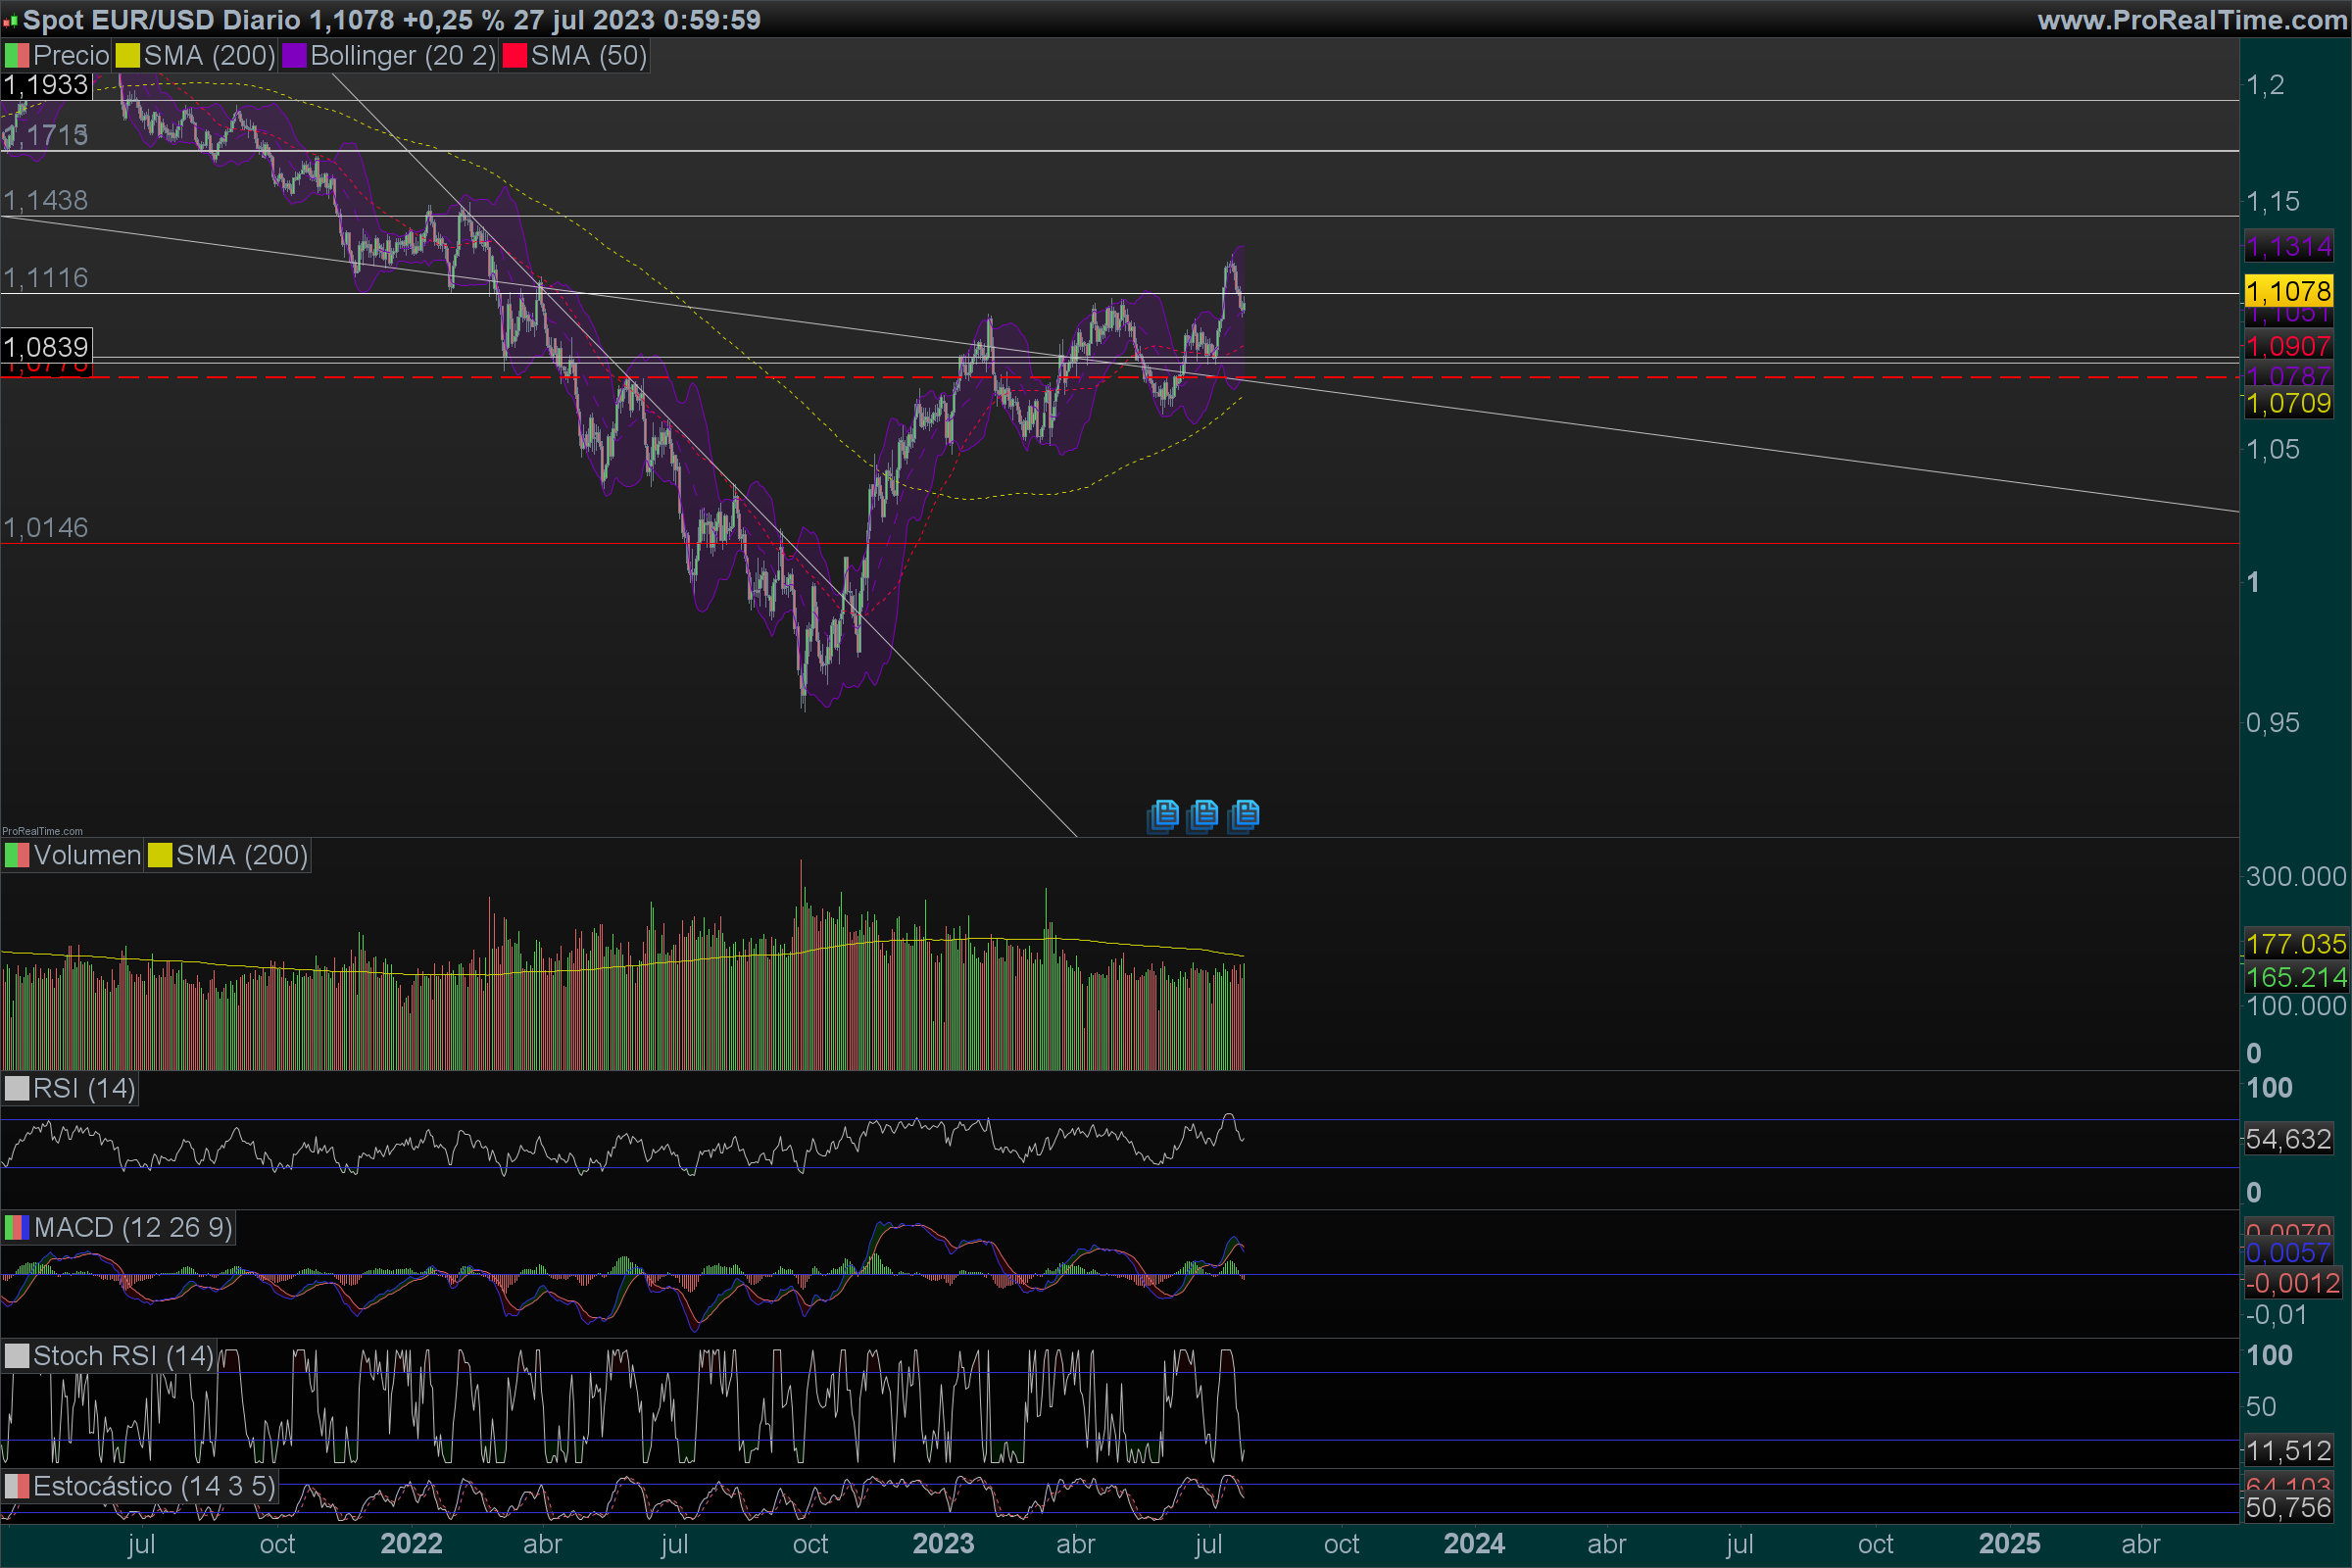The image size is (2352, 1568).
Task: Click the green-red Precio legend icon
Action: [16, 56]
